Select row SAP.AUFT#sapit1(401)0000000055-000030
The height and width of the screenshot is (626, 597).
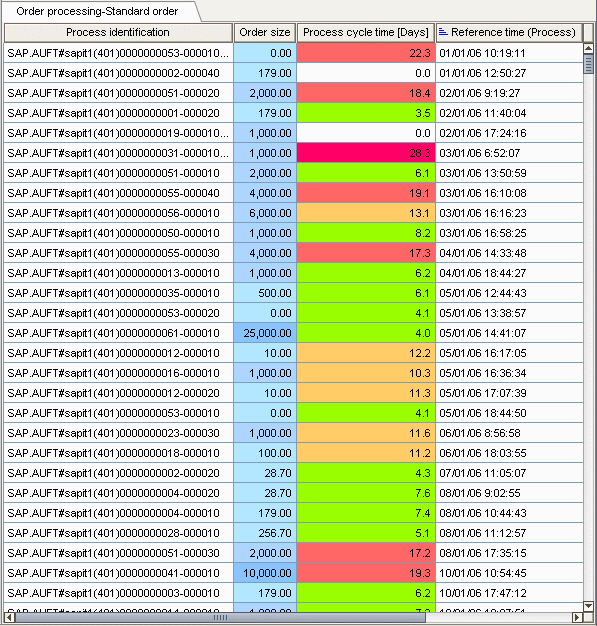[x=294, y=253]
